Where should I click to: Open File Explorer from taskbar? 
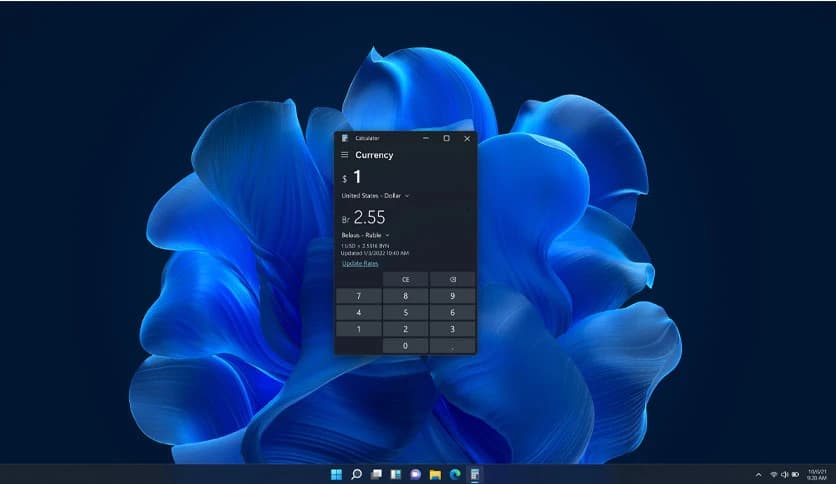point(435,474)
